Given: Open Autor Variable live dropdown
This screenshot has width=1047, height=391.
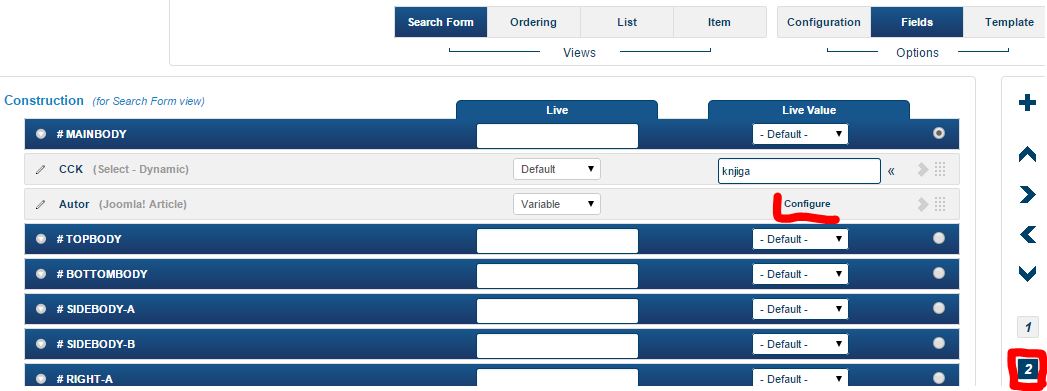Looking at the screenshot, I should click(557, 204).
